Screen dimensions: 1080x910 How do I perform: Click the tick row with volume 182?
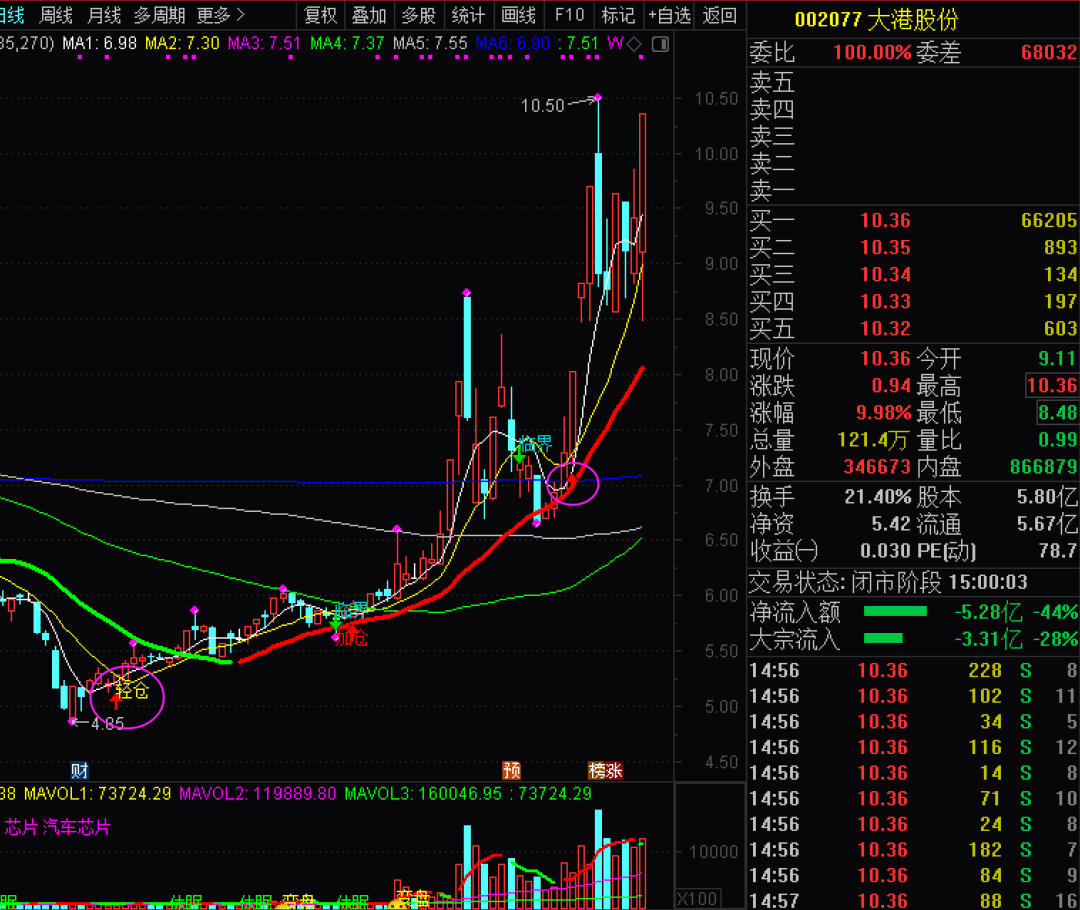point(913,849)
